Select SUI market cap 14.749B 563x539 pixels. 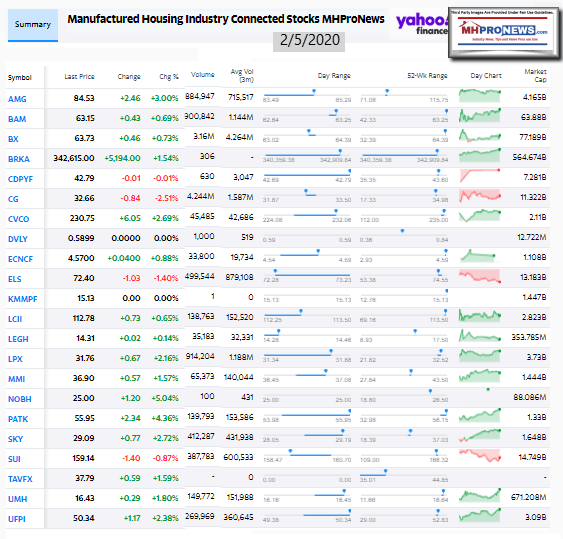coord(532,457)
